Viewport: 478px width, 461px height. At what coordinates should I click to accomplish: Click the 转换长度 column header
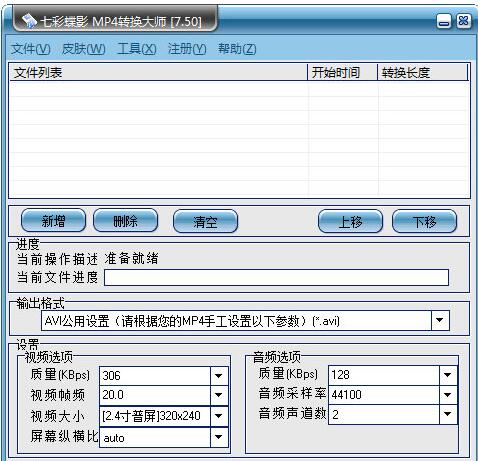[423, 72]
